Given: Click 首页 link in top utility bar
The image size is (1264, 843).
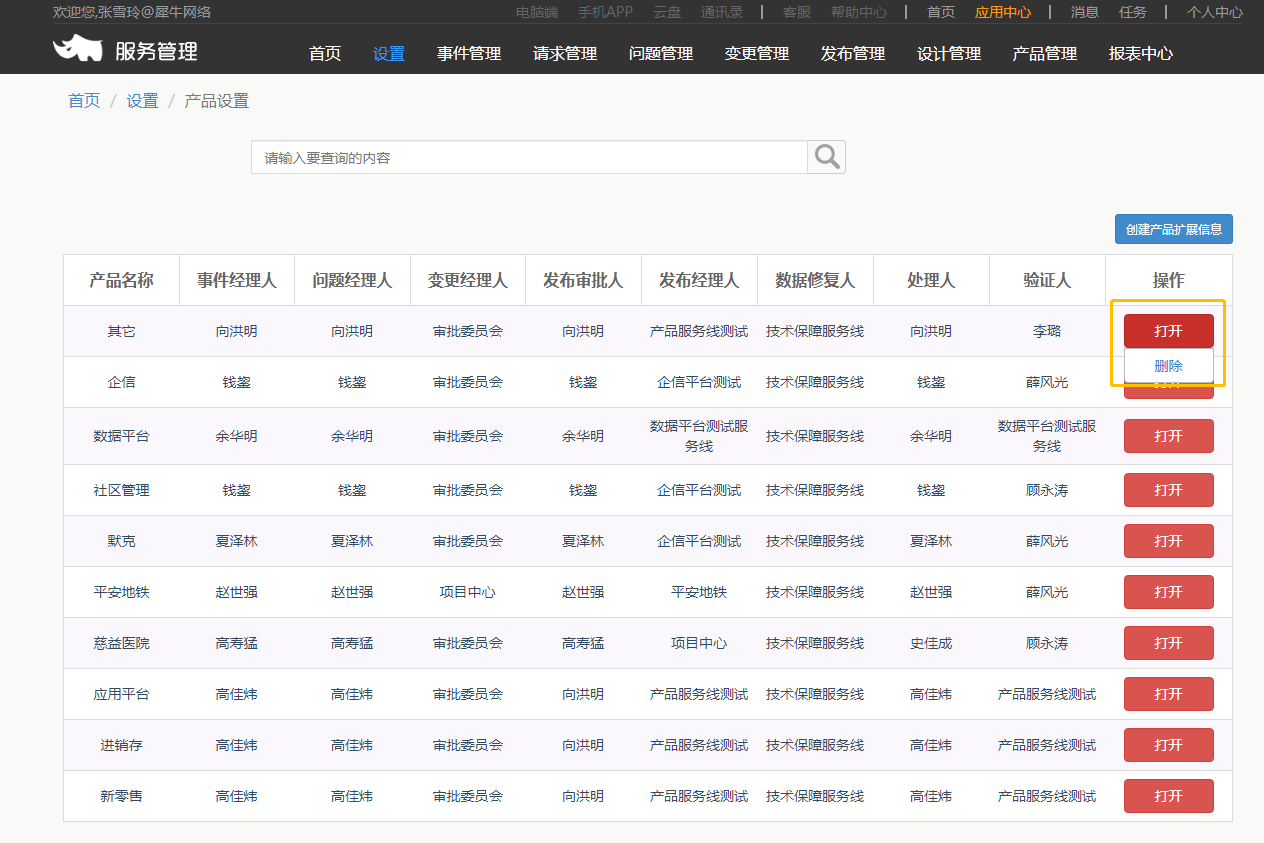Looking at the screenshot, I should pos(941,12).
